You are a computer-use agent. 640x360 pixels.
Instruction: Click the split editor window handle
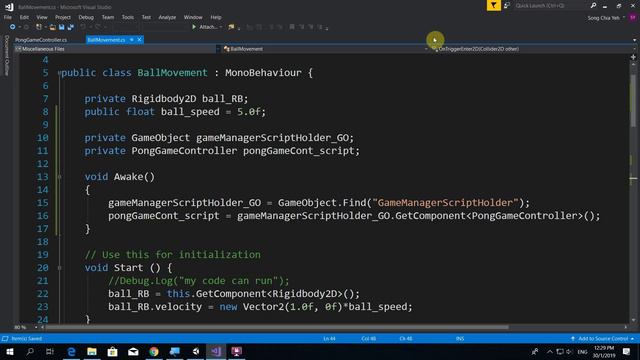click(x=633, y=57)
